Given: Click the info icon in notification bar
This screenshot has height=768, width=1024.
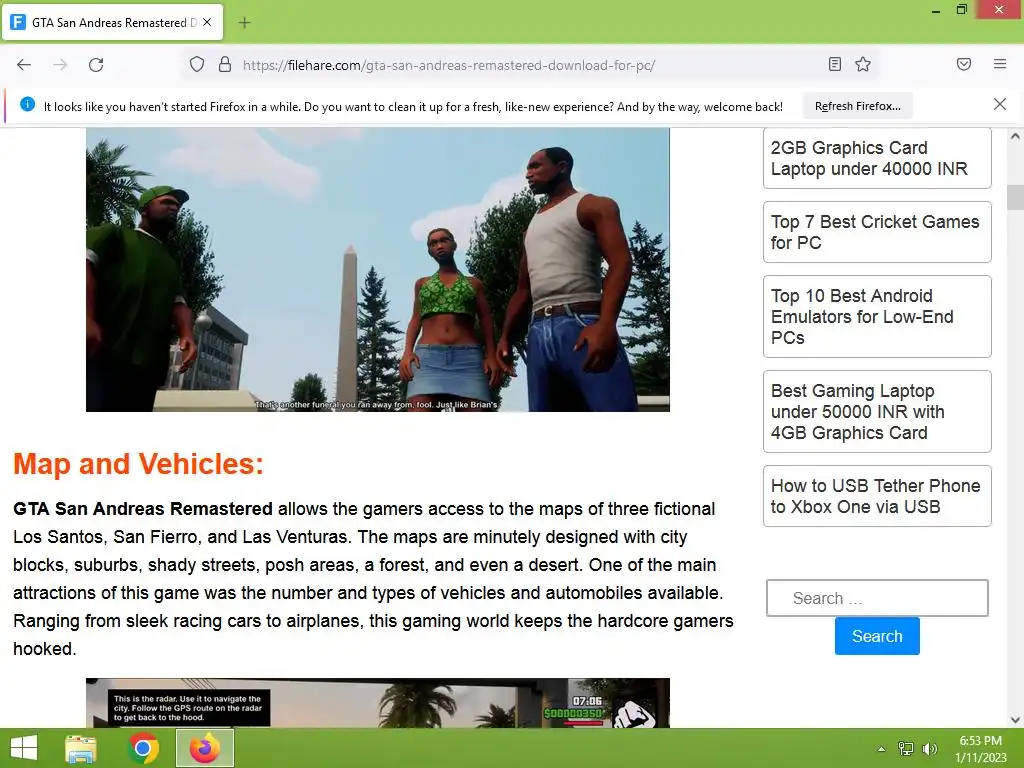Looking at the screenshot, I should (27, 104).
